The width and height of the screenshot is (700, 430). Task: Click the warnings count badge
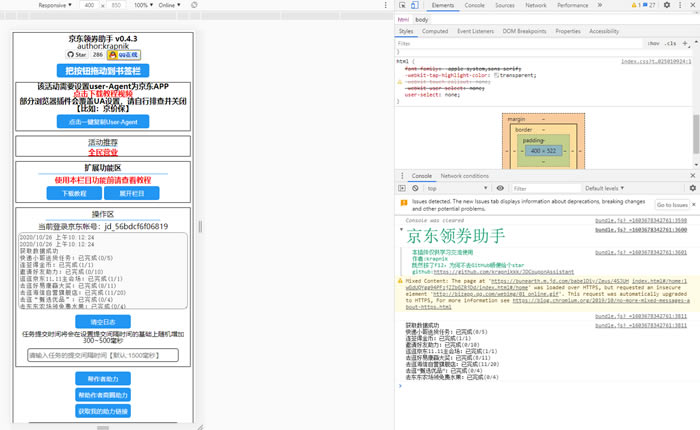point(636,5)
